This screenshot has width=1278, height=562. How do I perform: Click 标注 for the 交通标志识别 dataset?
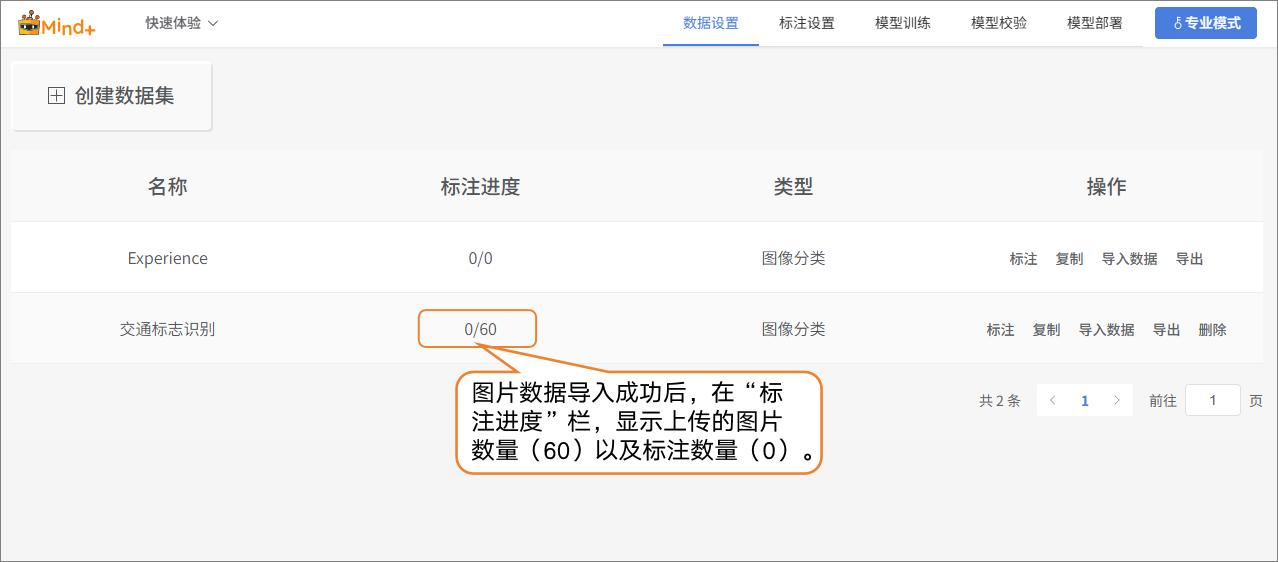click(1000, 330)
